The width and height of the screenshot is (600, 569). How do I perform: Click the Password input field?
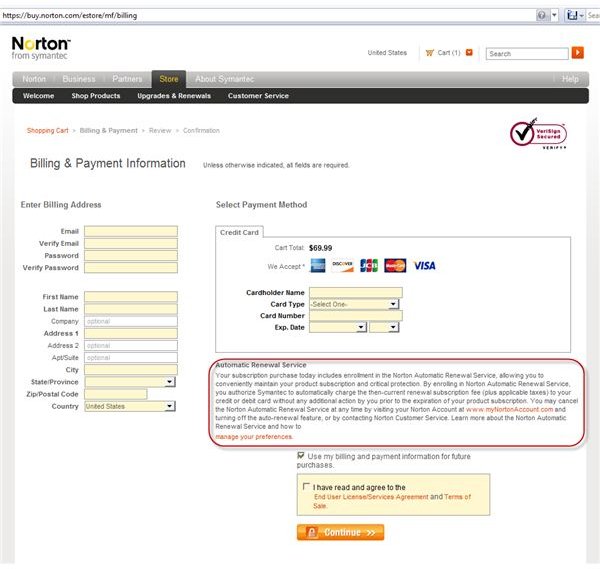click(131, 256)
